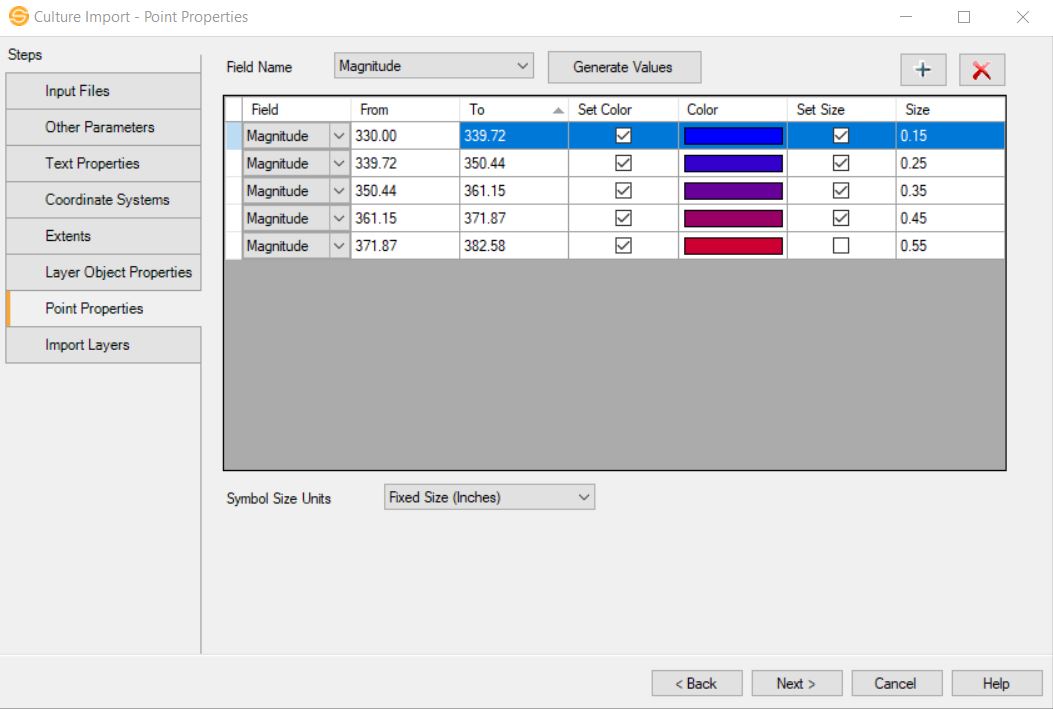Pick the red color swatch in last row

coord(732,246)
